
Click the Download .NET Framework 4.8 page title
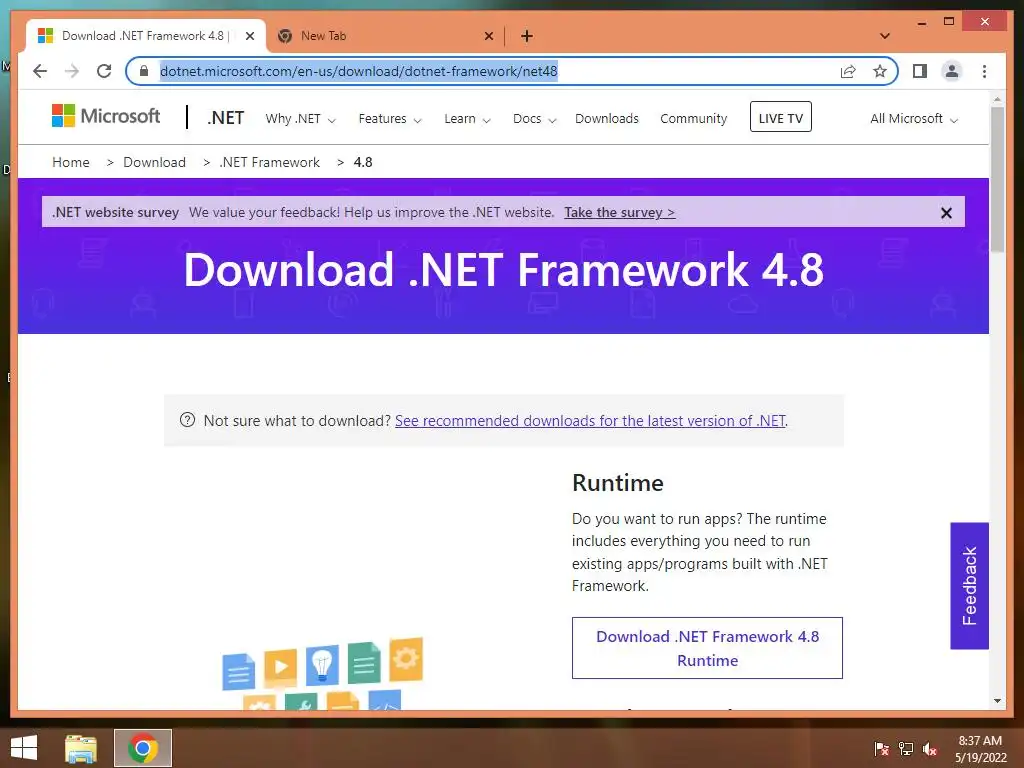coord(504,270)
